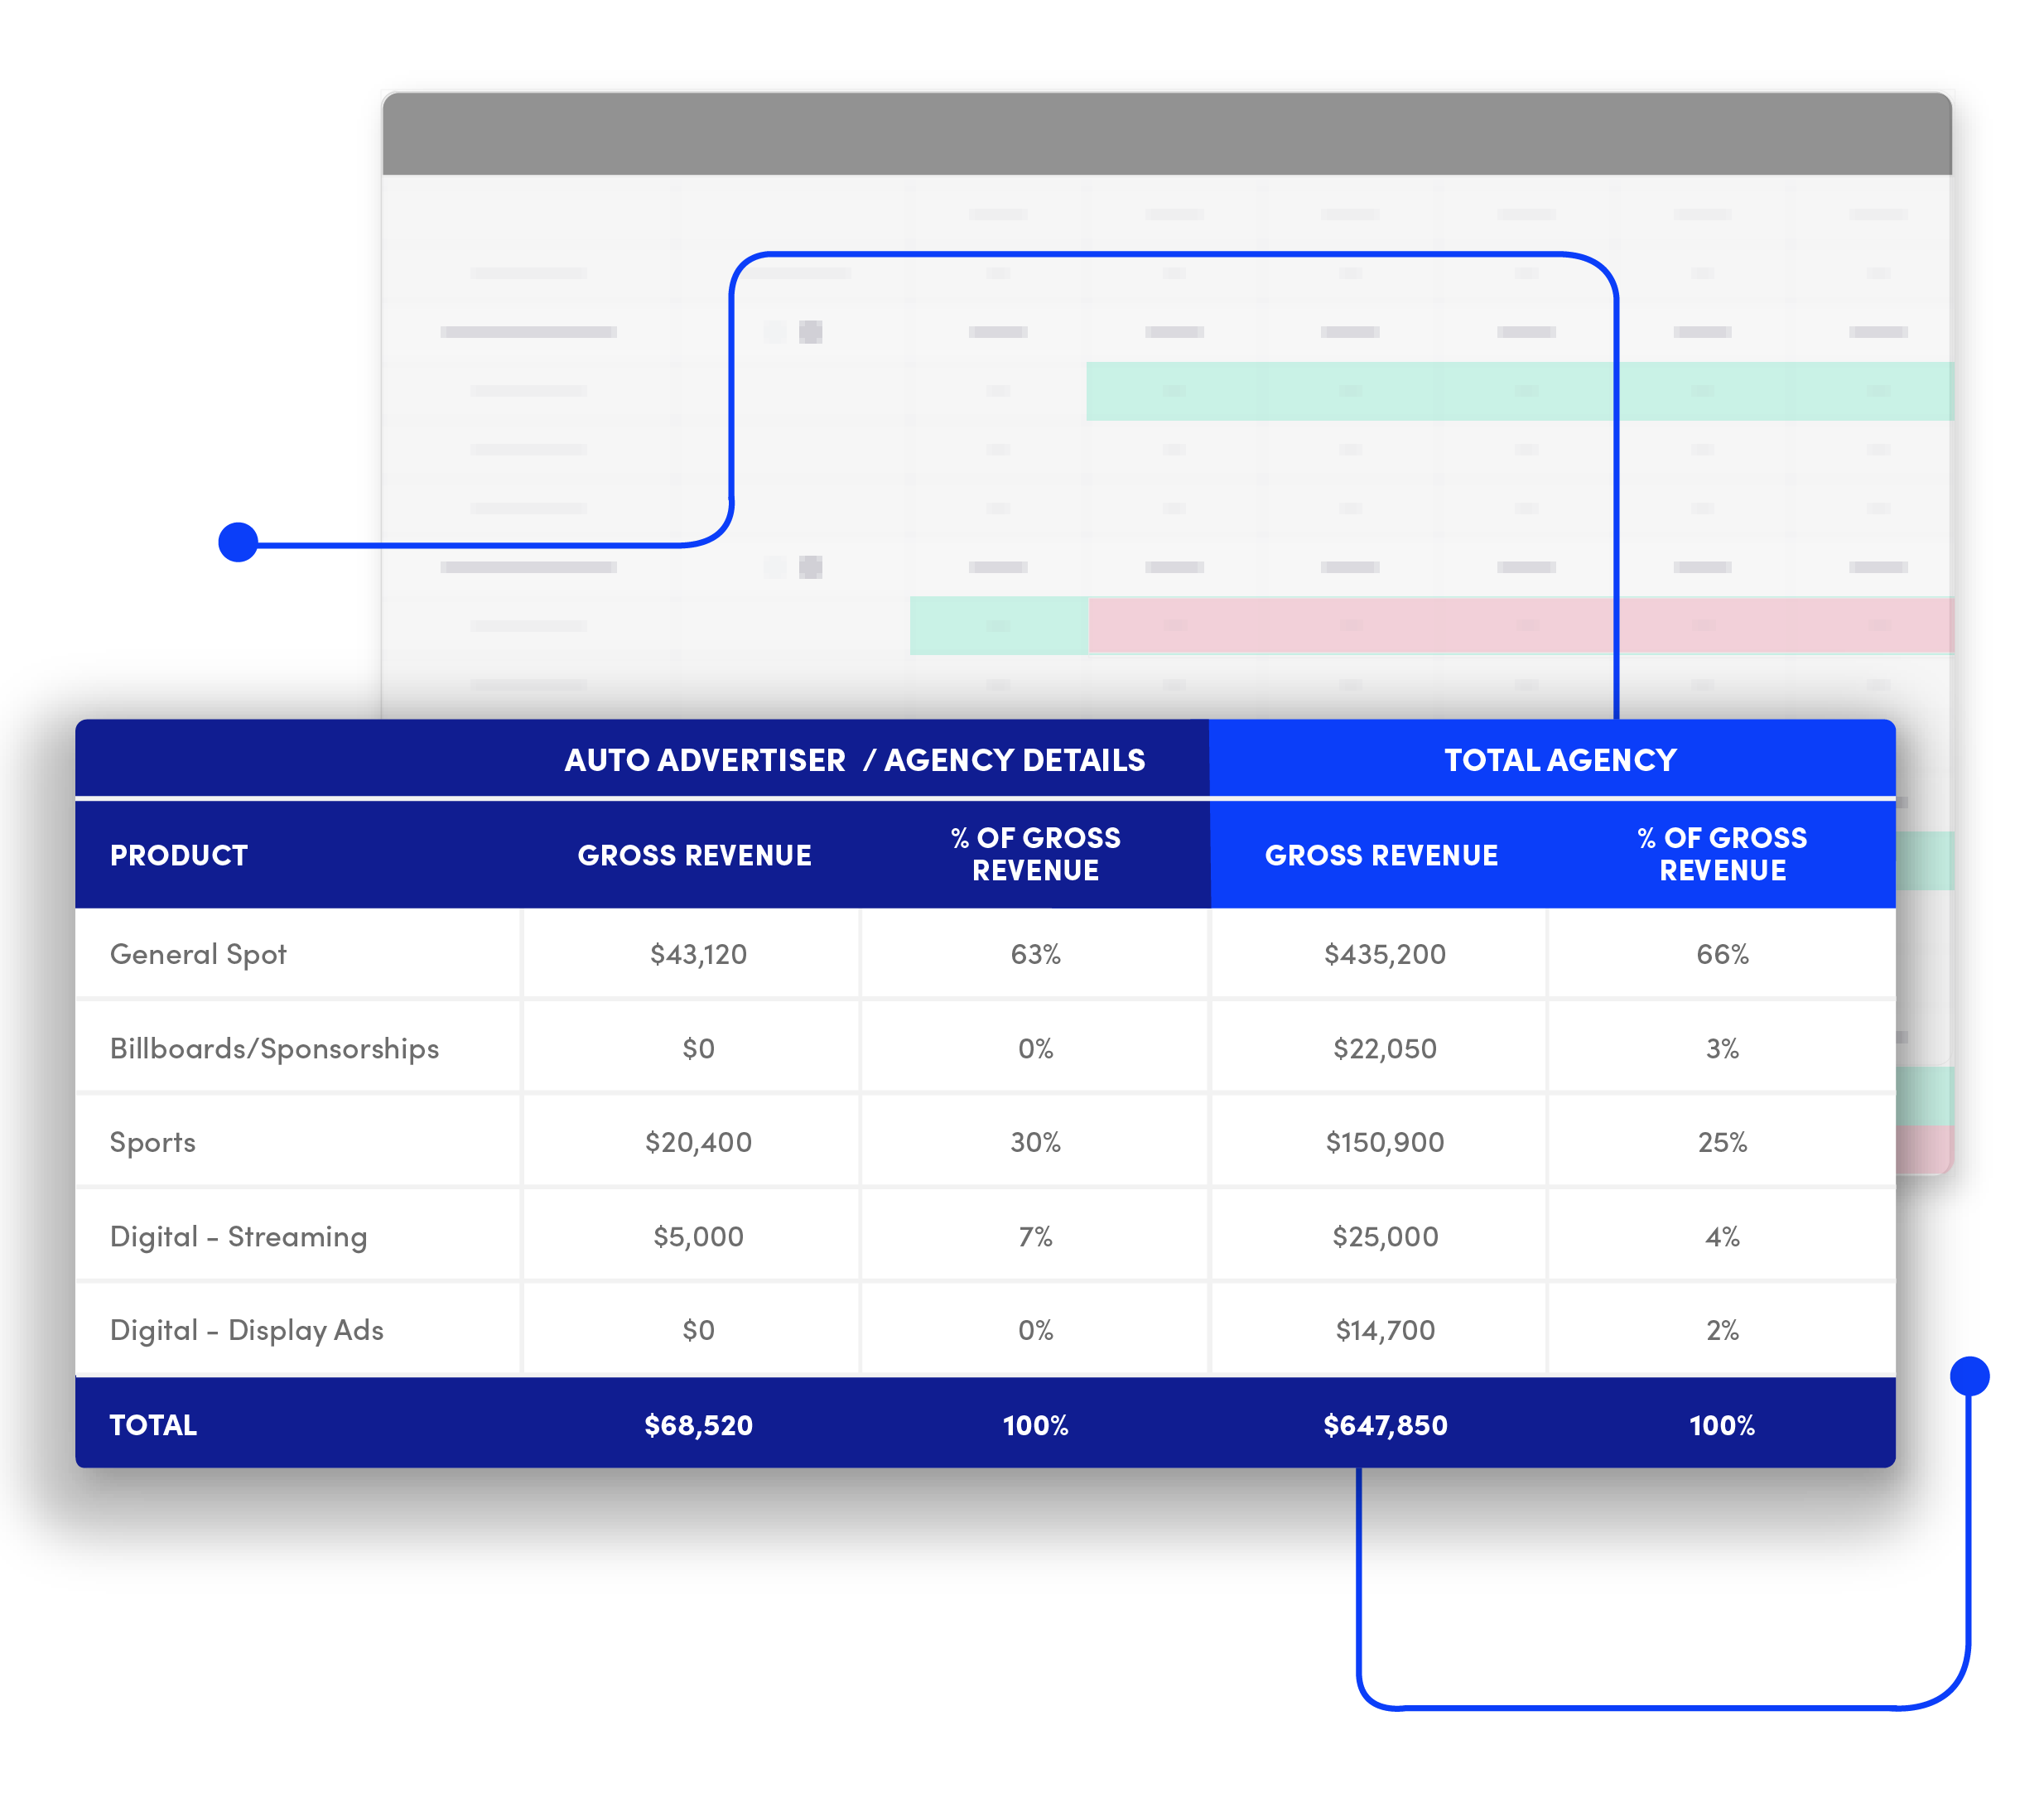Click the long green highlighted bar in blurred grid

tap(1350, 391)
